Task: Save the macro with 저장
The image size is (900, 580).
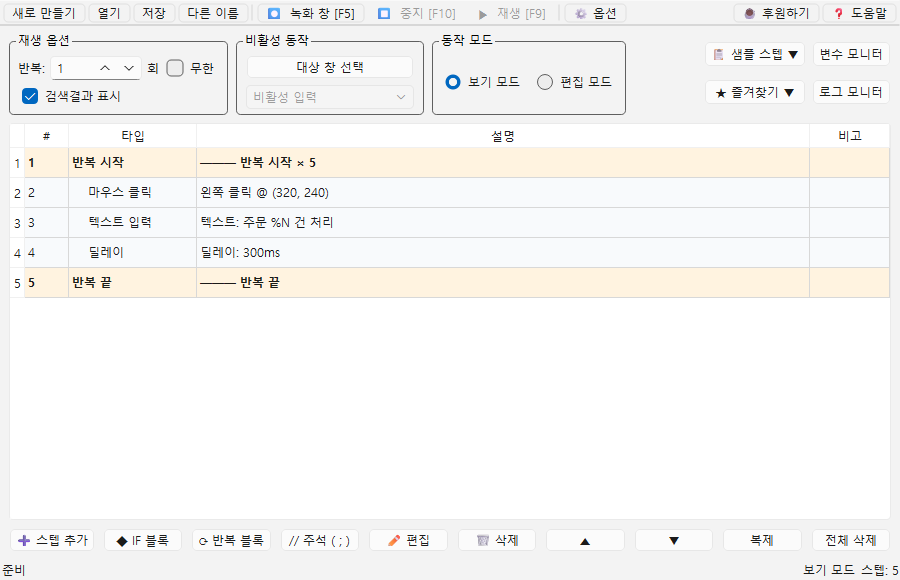Action: coord(154,13)
